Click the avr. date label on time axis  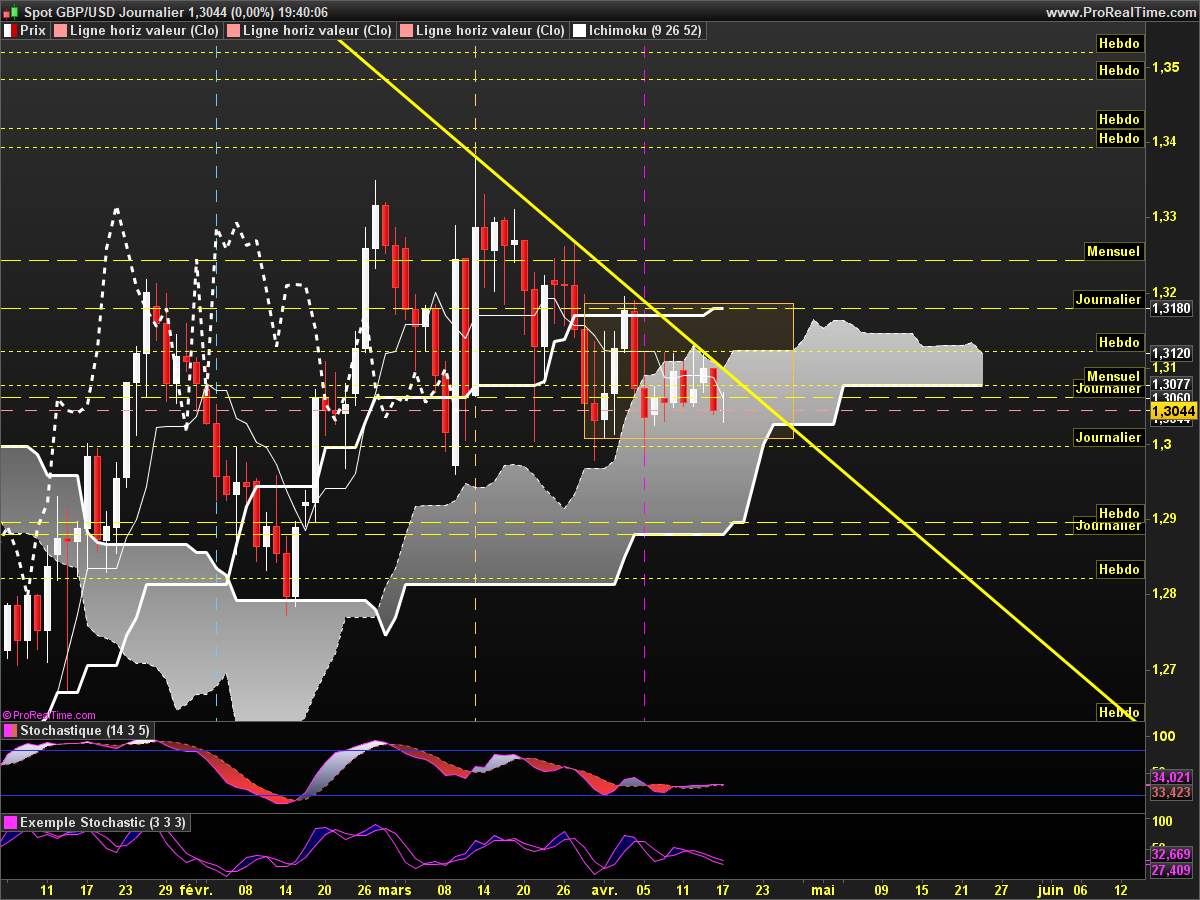[604, 889]
